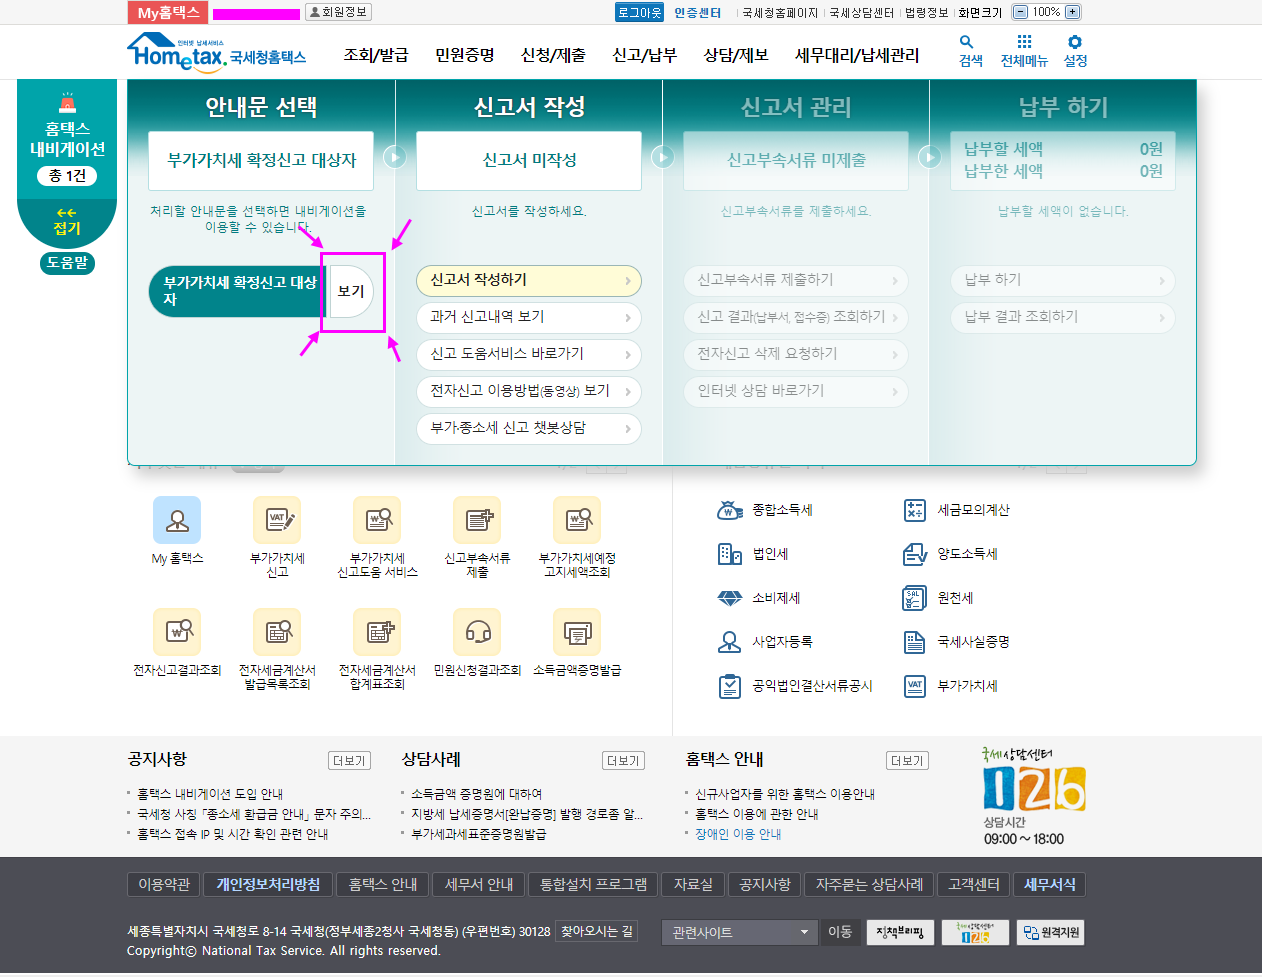Open the 이용약관 footer link
This screenshot has height=977, width=1262.
click(164, 885)
